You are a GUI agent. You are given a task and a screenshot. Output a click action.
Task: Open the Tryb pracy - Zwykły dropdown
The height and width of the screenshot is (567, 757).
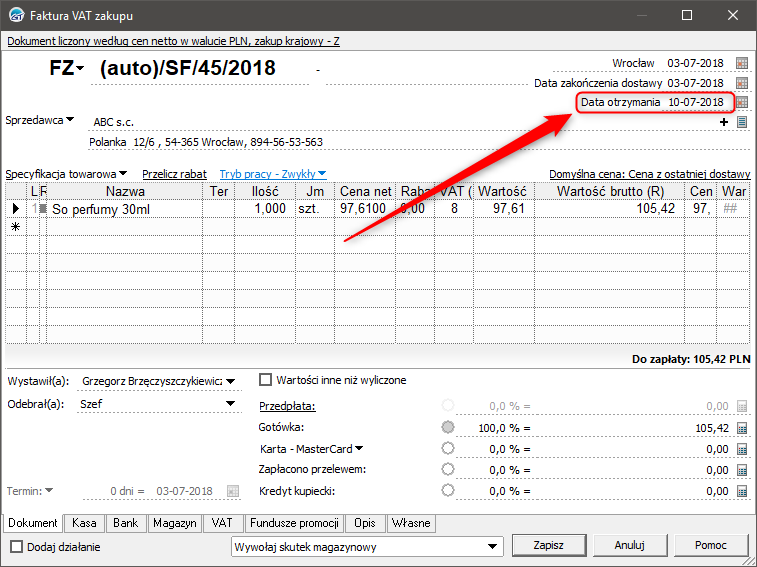click(273, 173)
